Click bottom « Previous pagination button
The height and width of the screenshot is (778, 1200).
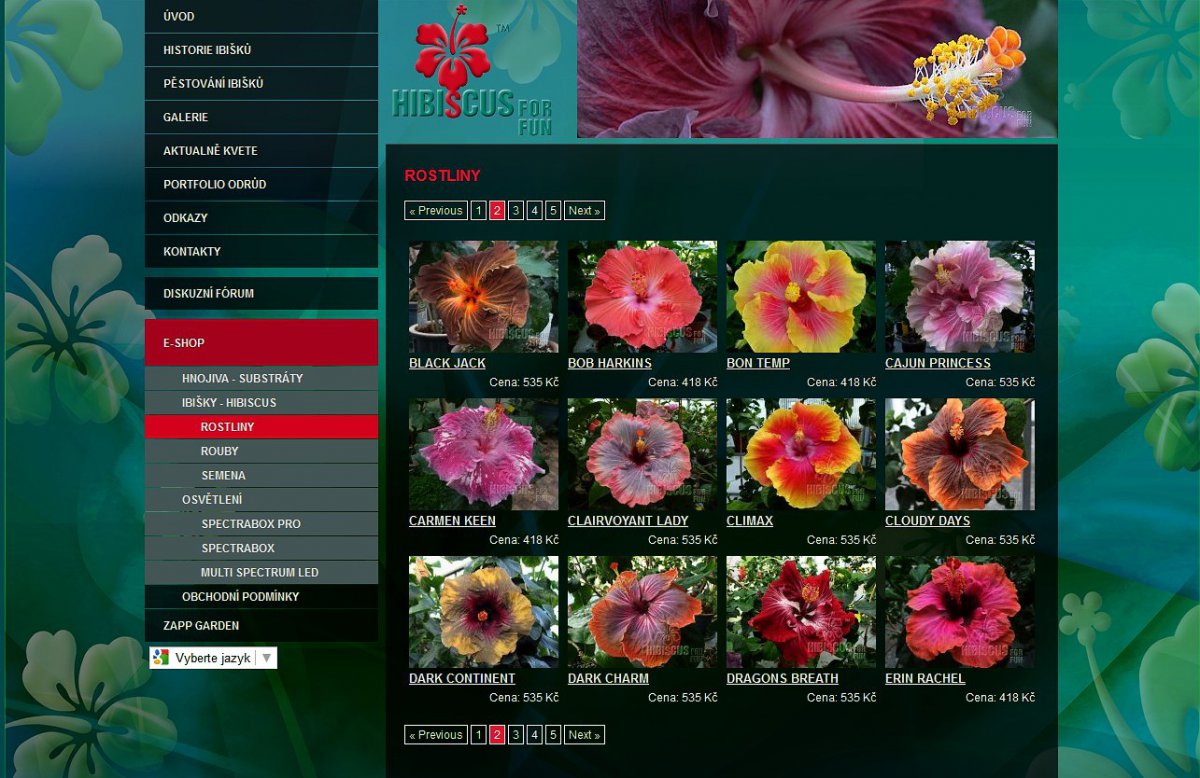(436, 735)
